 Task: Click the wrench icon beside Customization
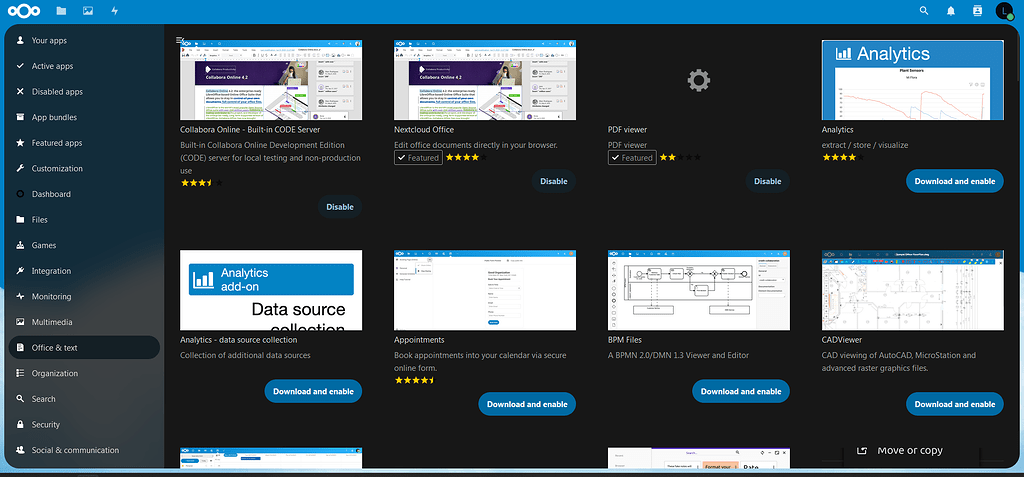(x=20, y=169)
